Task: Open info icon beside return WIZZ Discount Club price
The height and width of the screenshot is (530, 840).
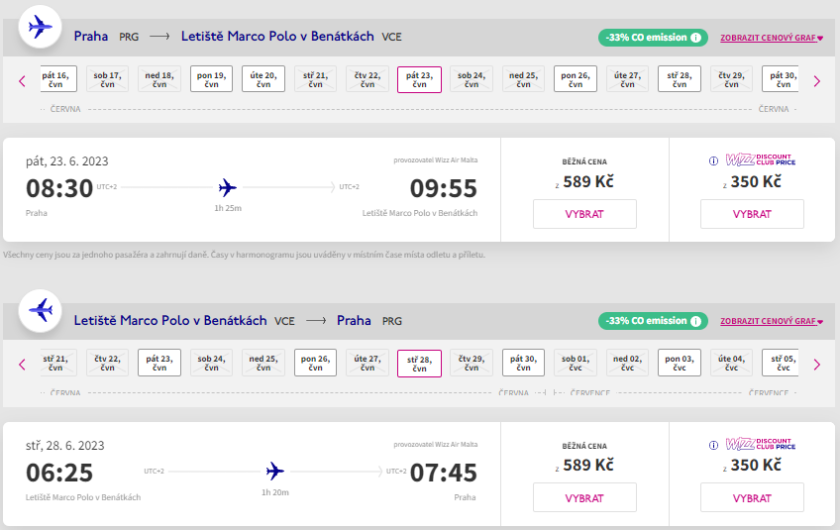Action: 713,444
